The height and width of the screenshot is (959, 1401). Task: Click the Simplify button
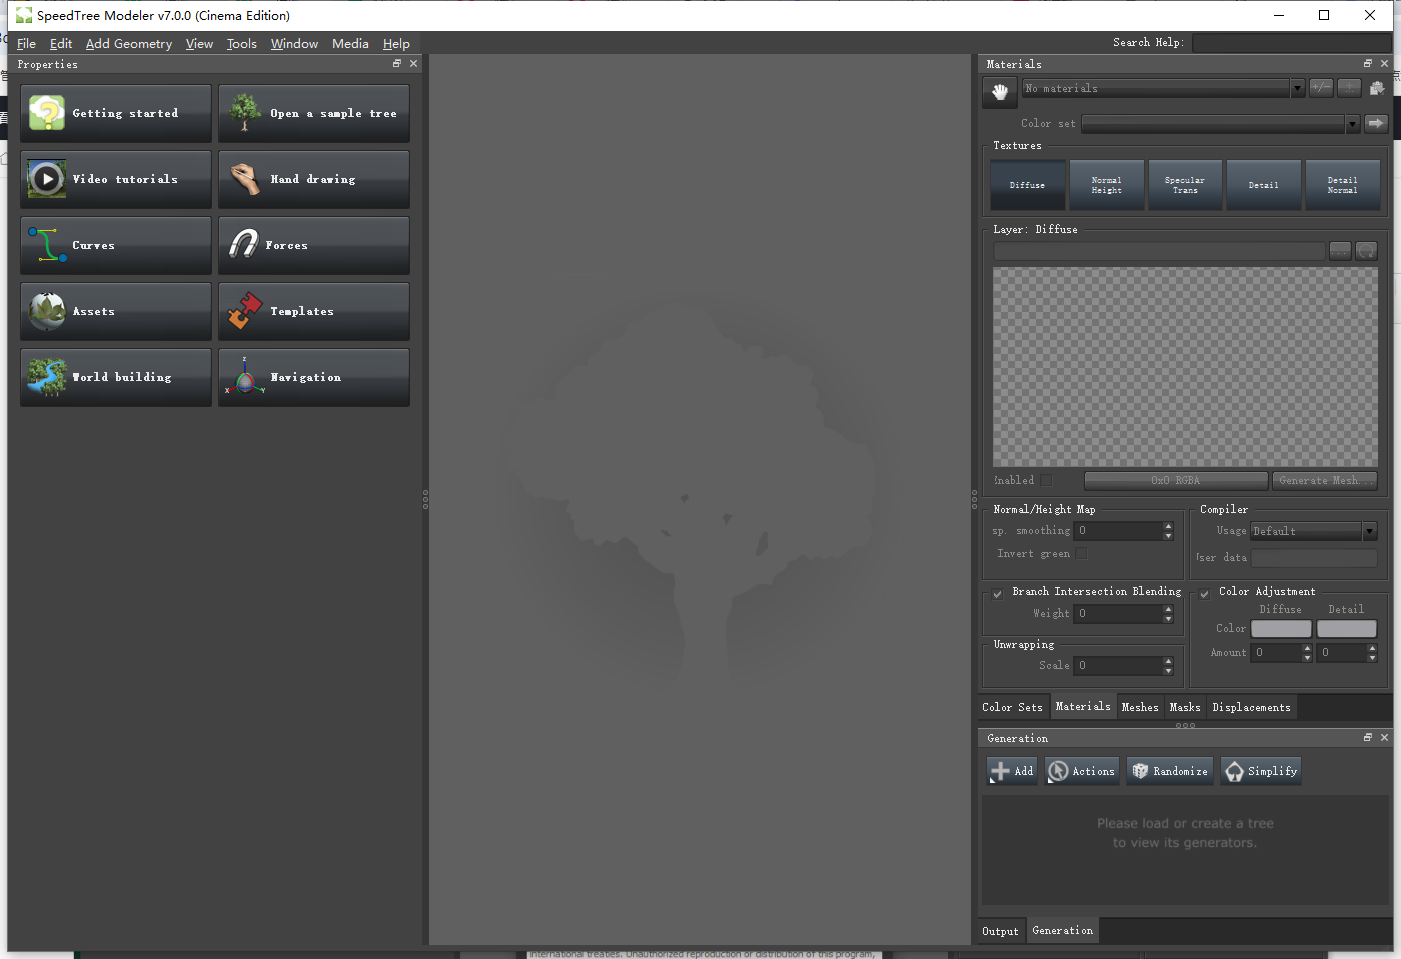tap(1261, 771)
